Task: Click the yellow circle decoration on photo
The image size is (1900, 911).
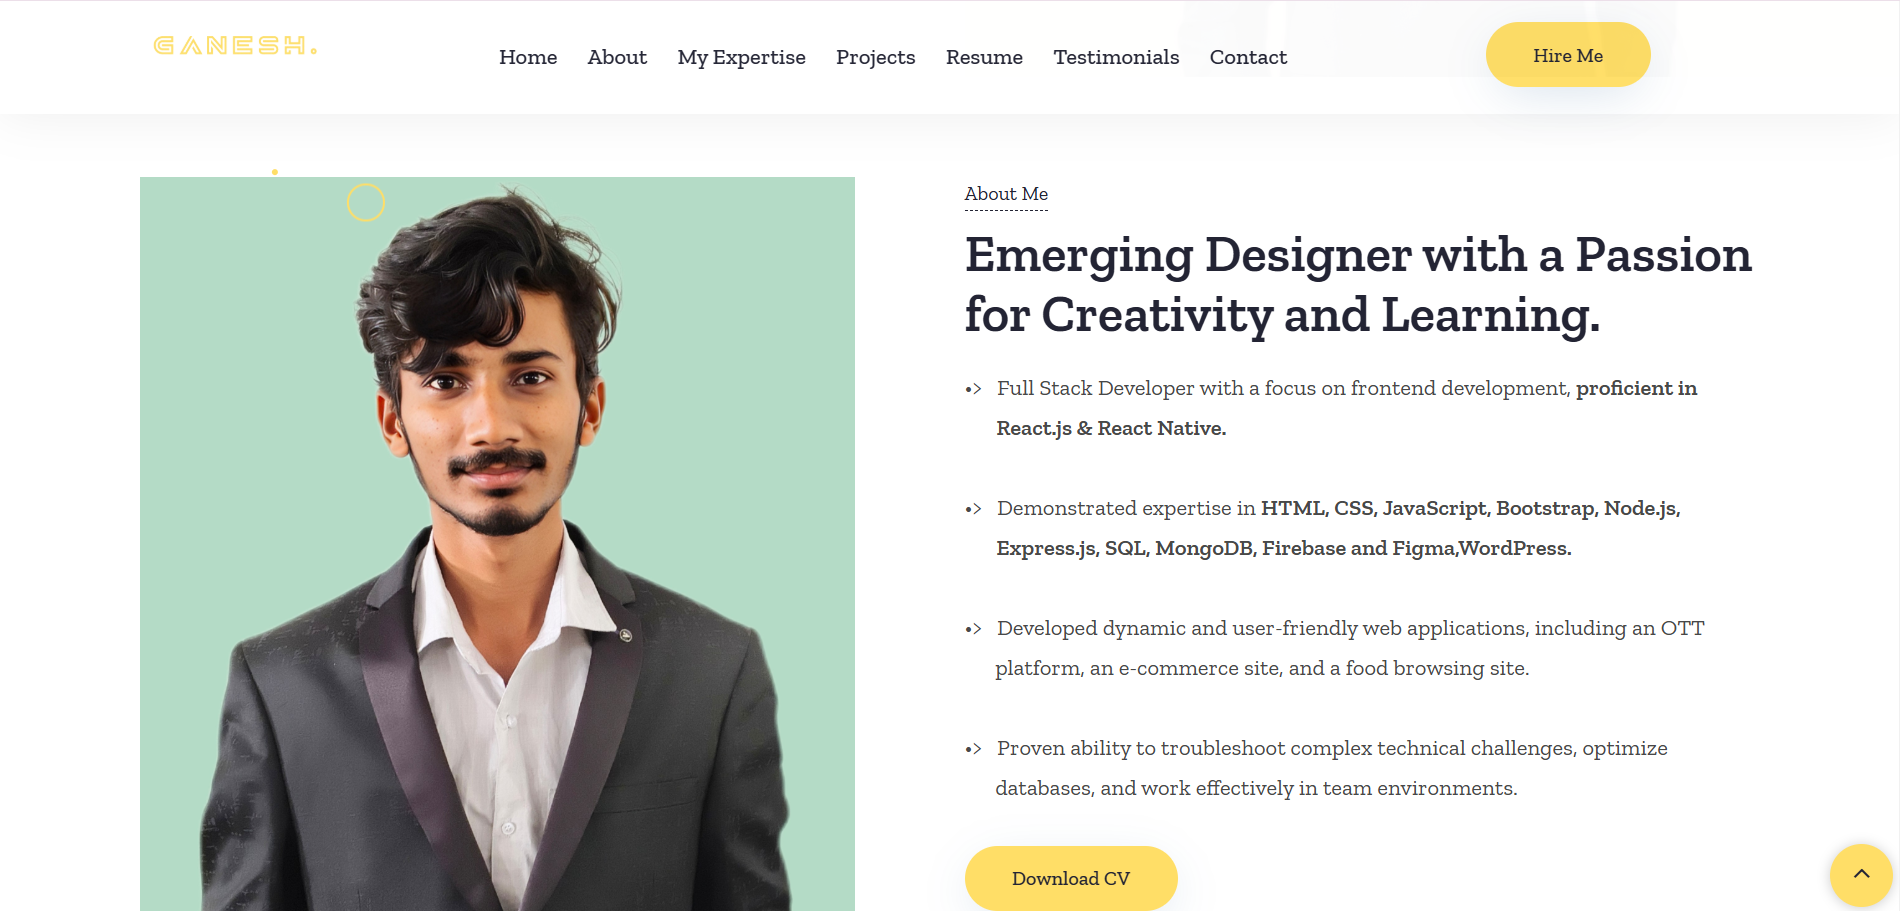Action: (x=366, y=202)
